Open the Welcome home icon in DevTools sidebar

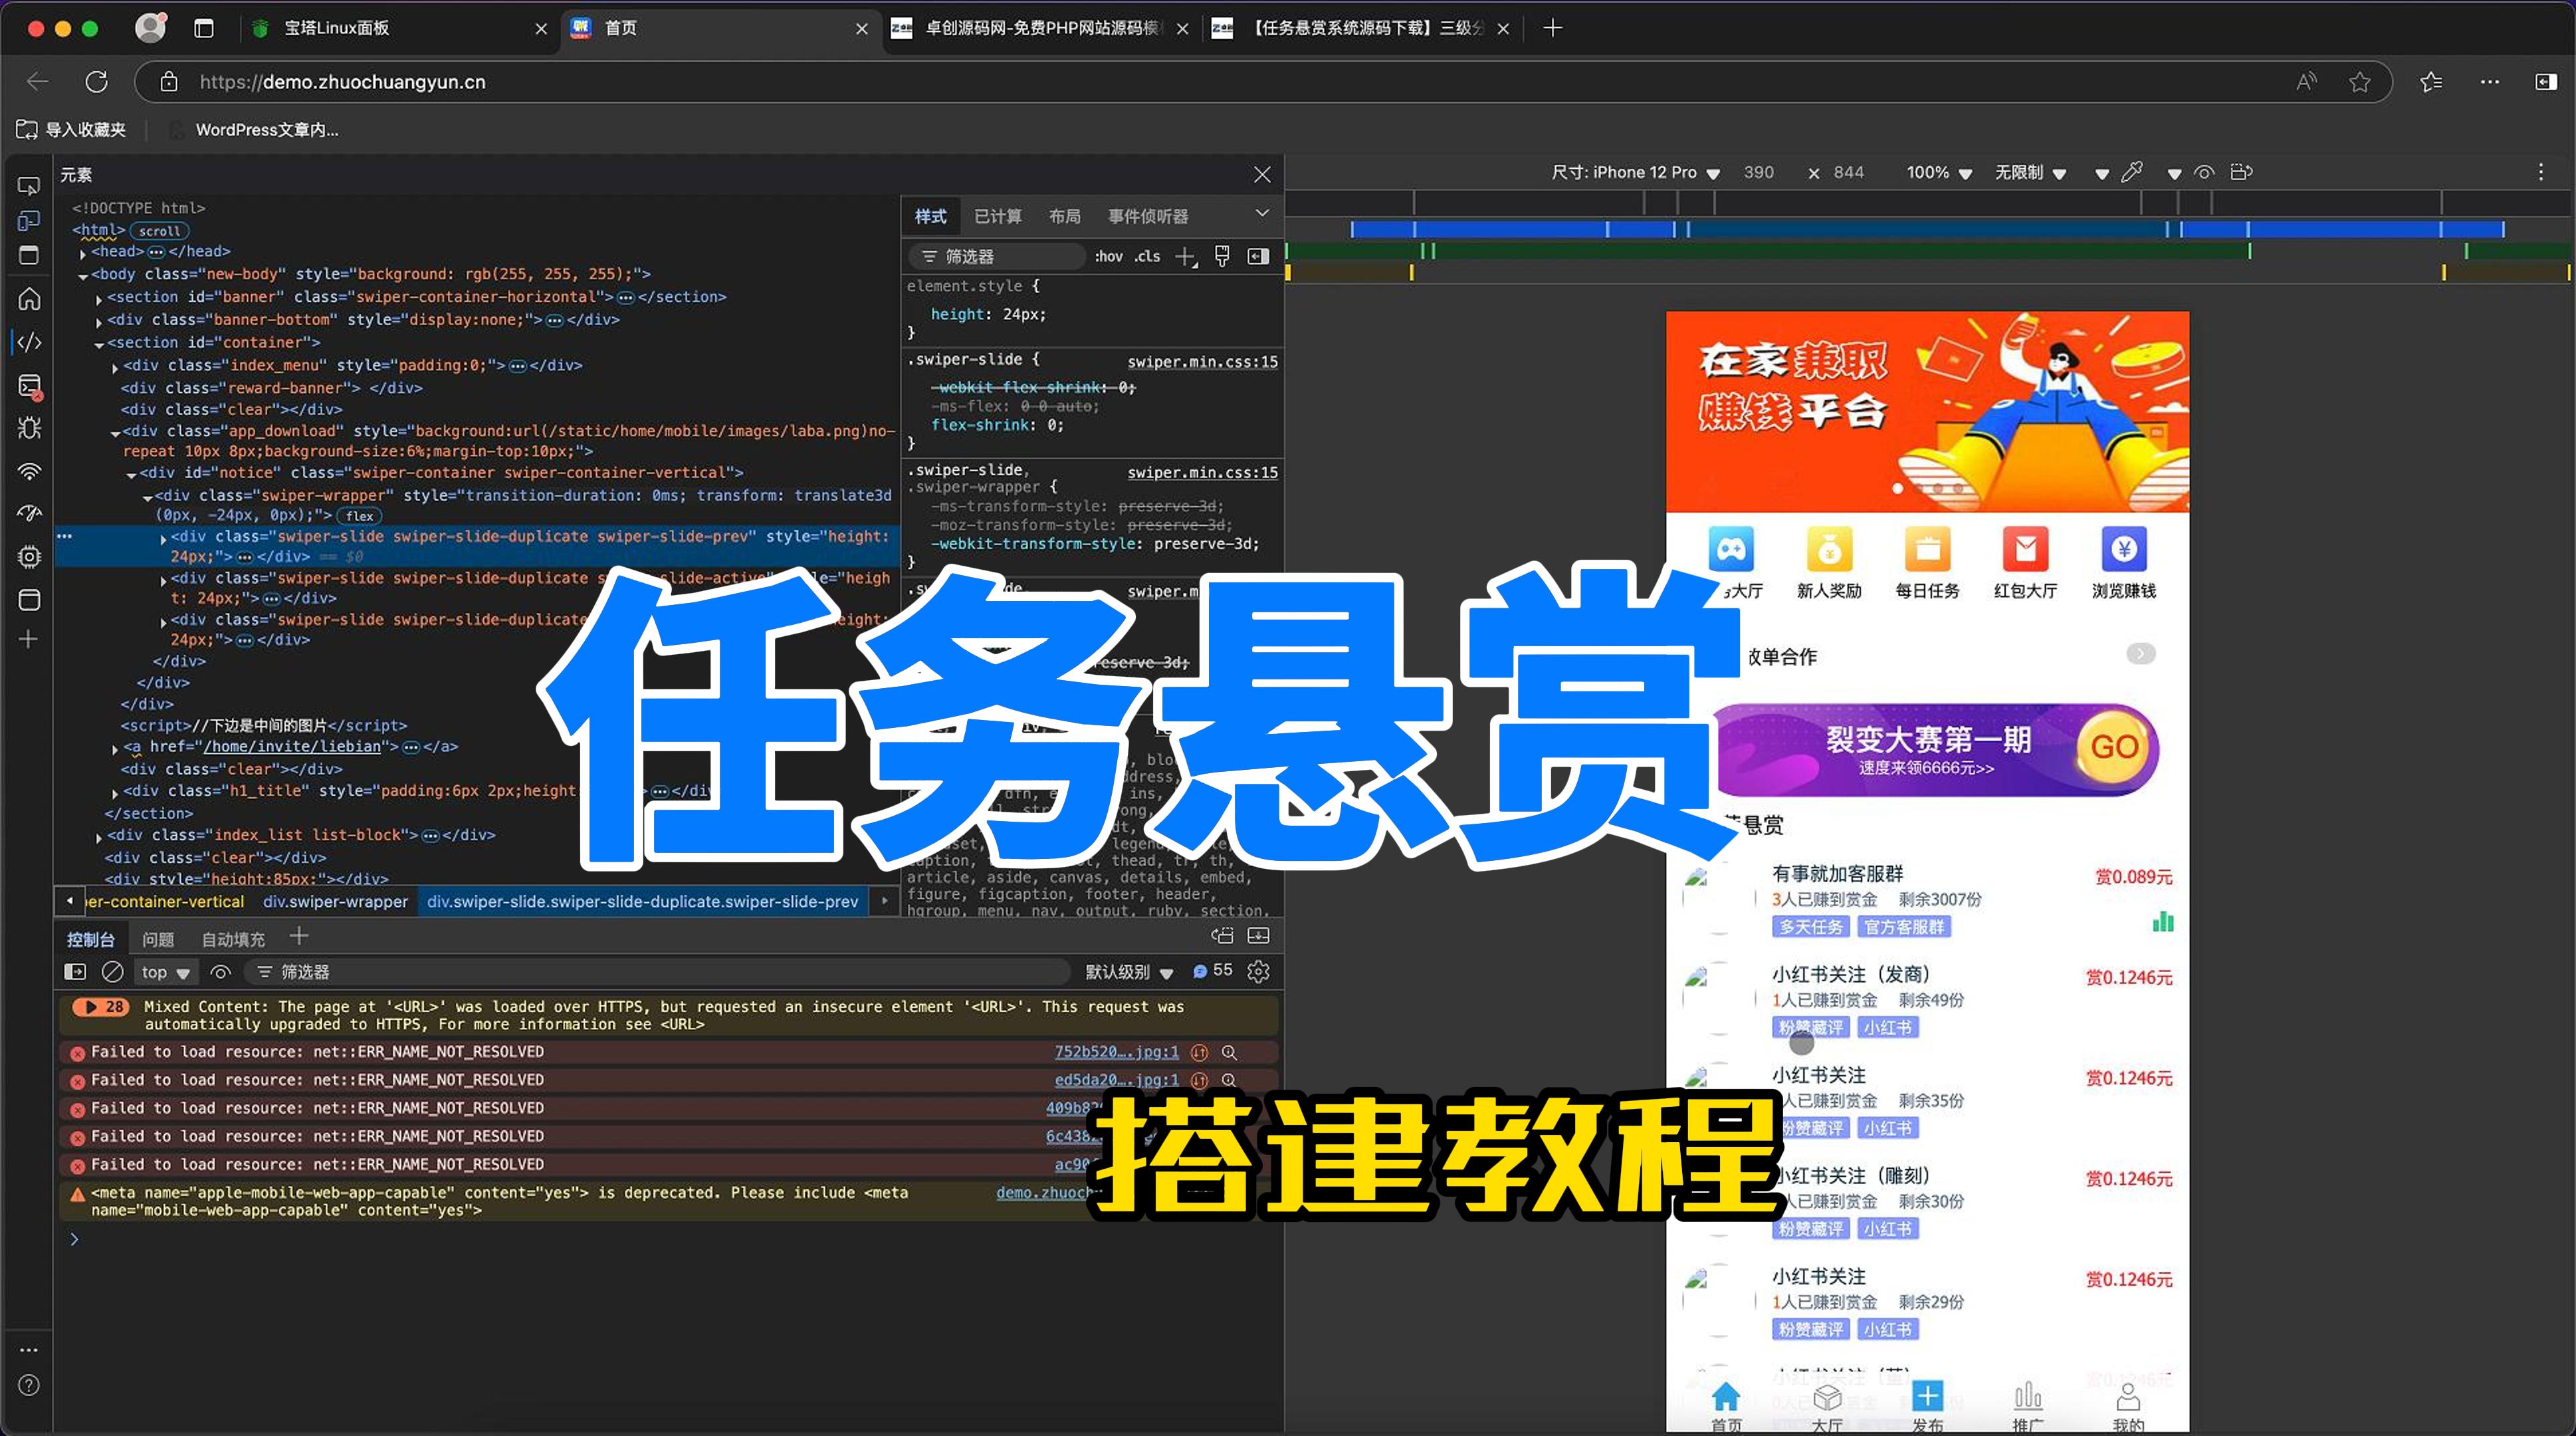point(29,299)
